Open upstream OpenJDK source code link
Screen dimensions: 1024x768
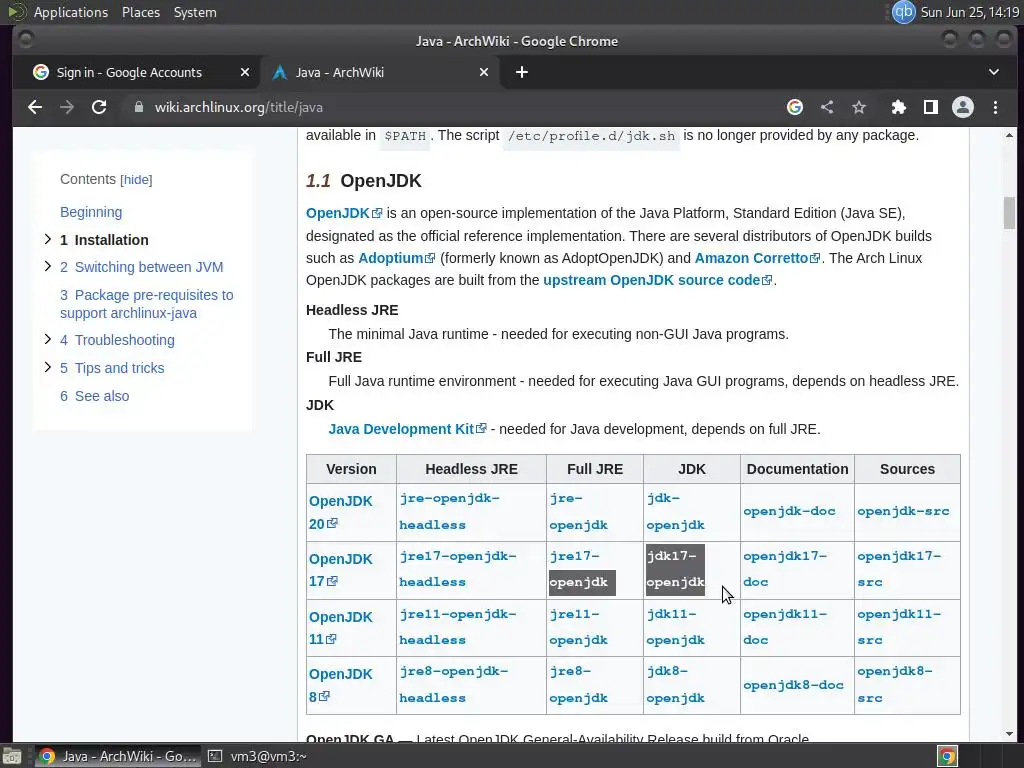[x=658, y=280]
